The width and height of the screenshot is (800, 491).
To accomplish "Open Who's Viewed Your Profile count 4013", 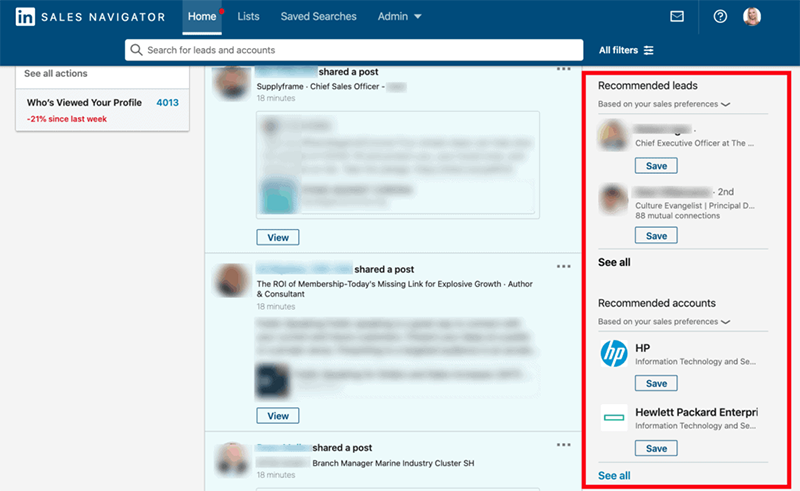I will click(167, 103).
